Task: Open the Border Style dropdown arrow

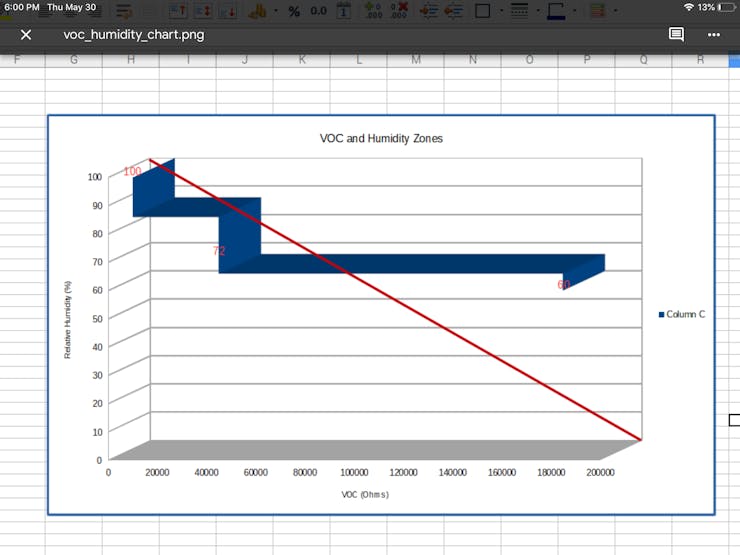Action: coord(538,10)
